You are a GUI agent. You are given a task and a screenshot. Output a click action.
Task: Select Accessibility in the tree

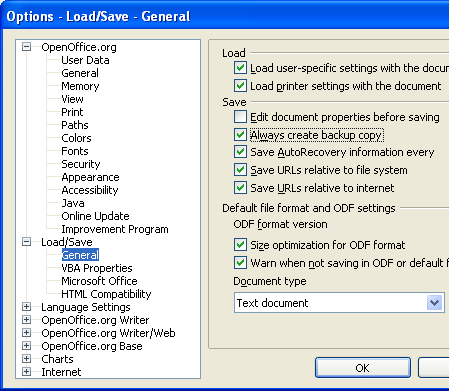tap(90, 190)
